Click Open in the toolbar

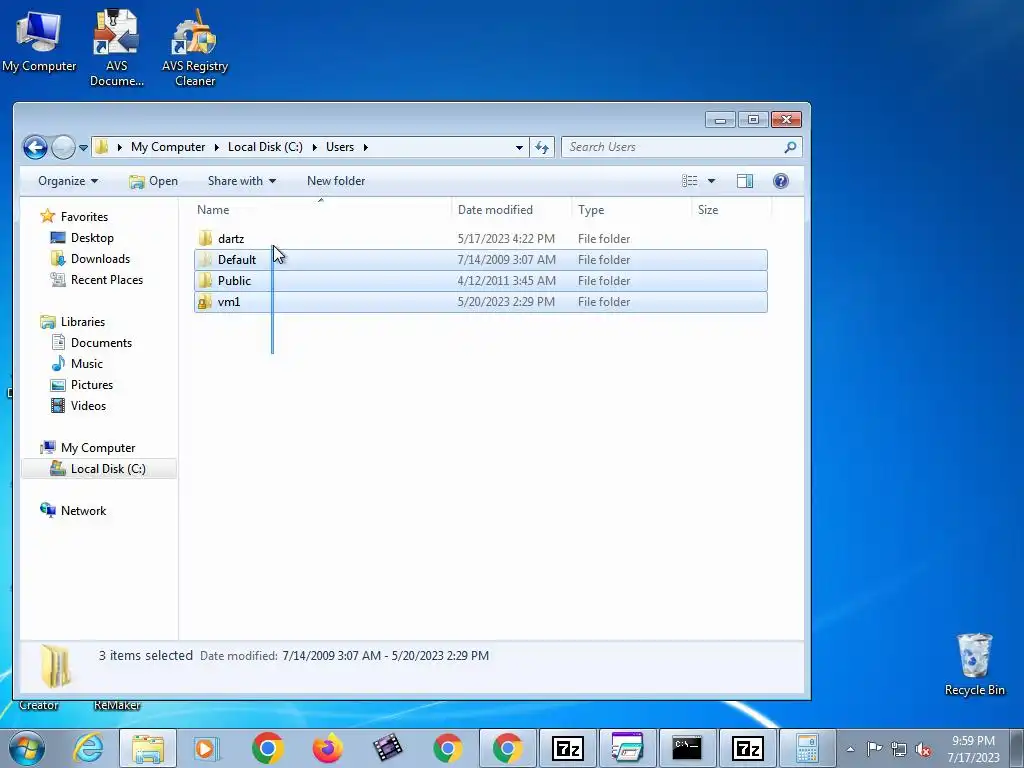153,181
